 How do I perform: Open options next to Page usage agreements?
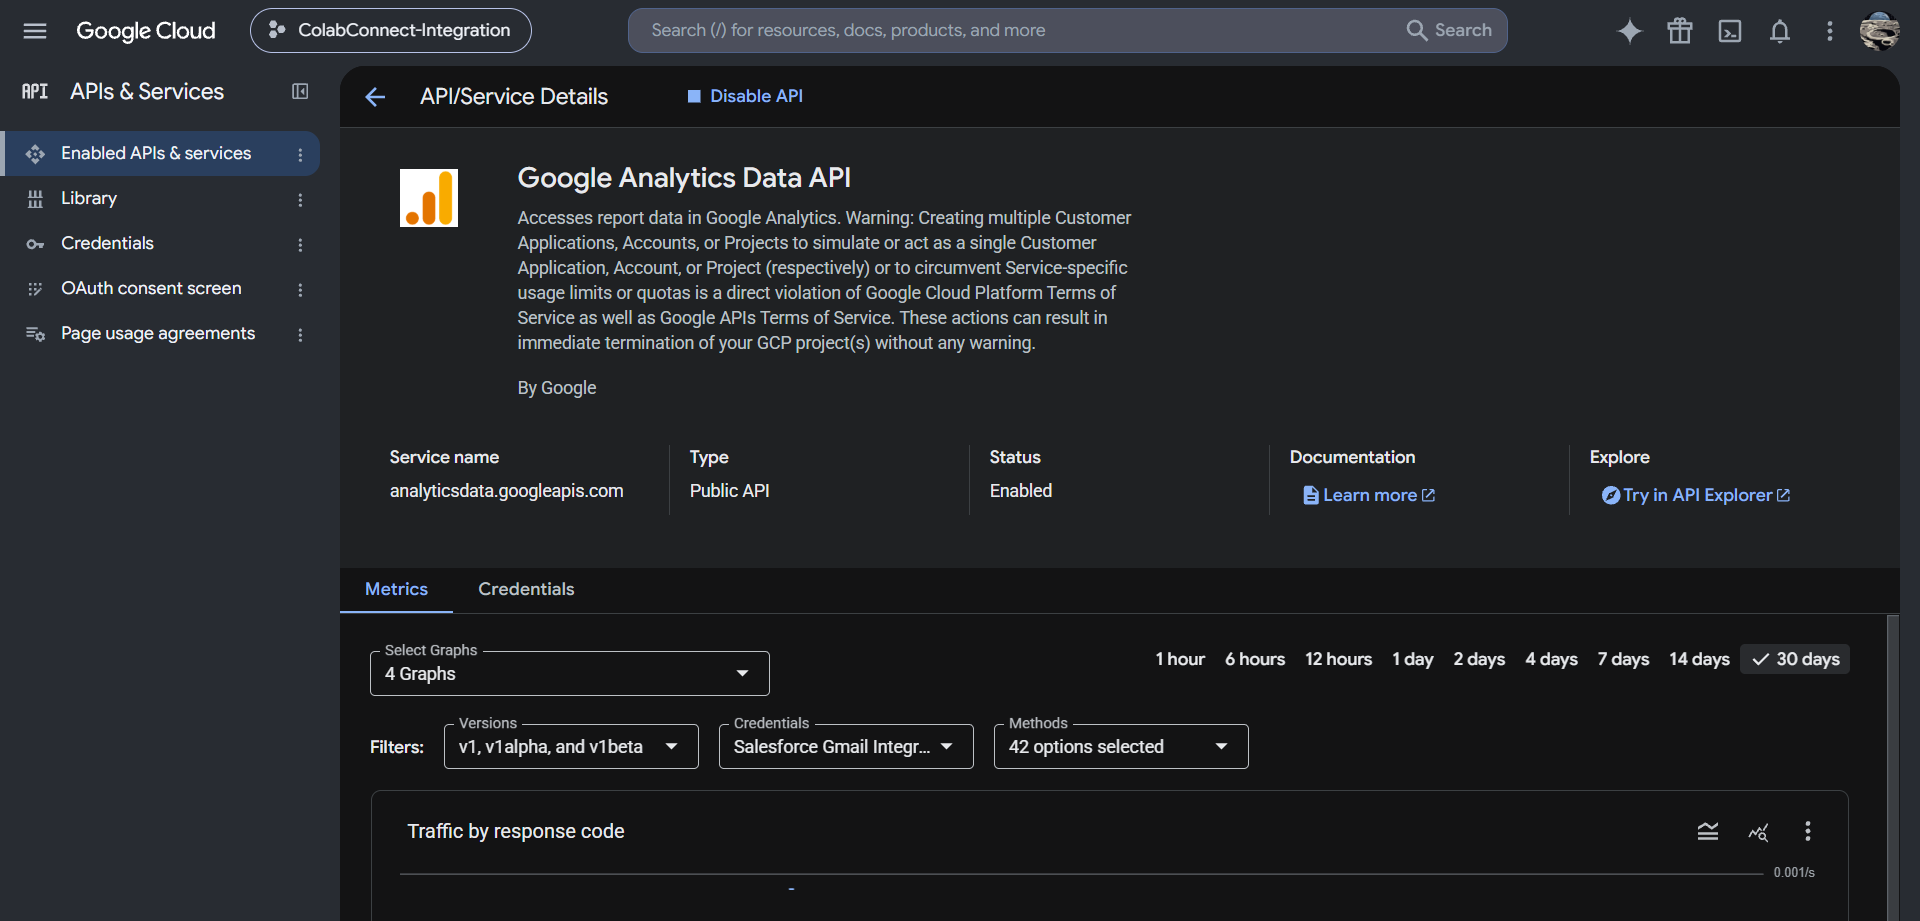pyautogui.click(x=300, y=335)
